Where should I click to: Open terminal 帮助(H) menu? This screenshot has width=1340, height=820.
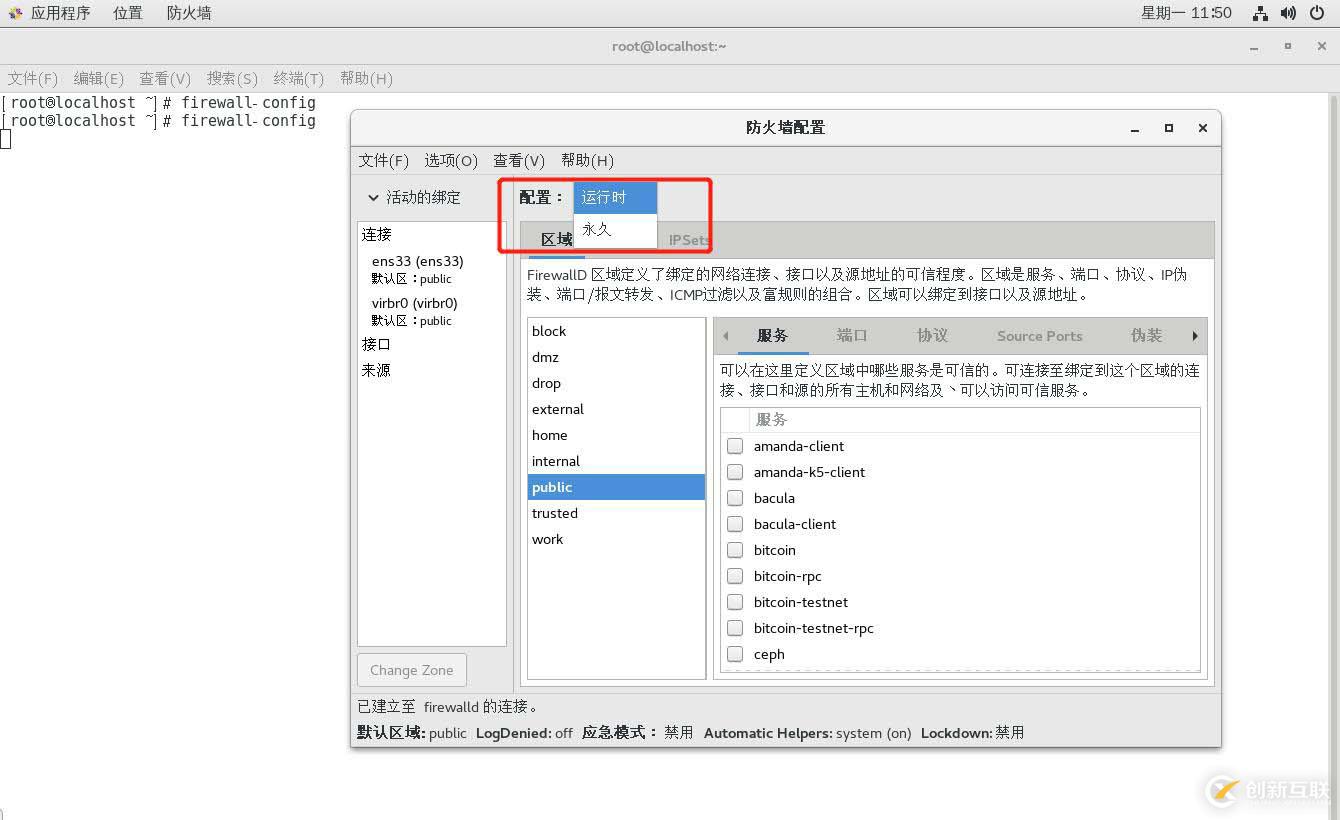[366, 78]
